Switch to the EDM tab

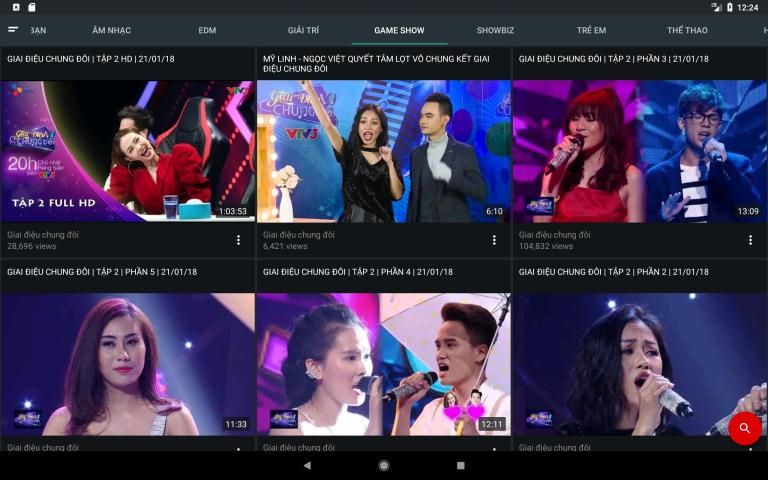point(207,30)
